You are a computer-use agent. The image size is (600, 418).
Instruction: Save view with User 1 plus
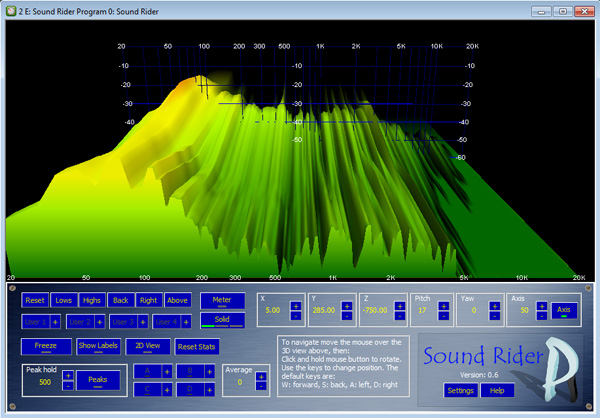[x=55, y=322]
